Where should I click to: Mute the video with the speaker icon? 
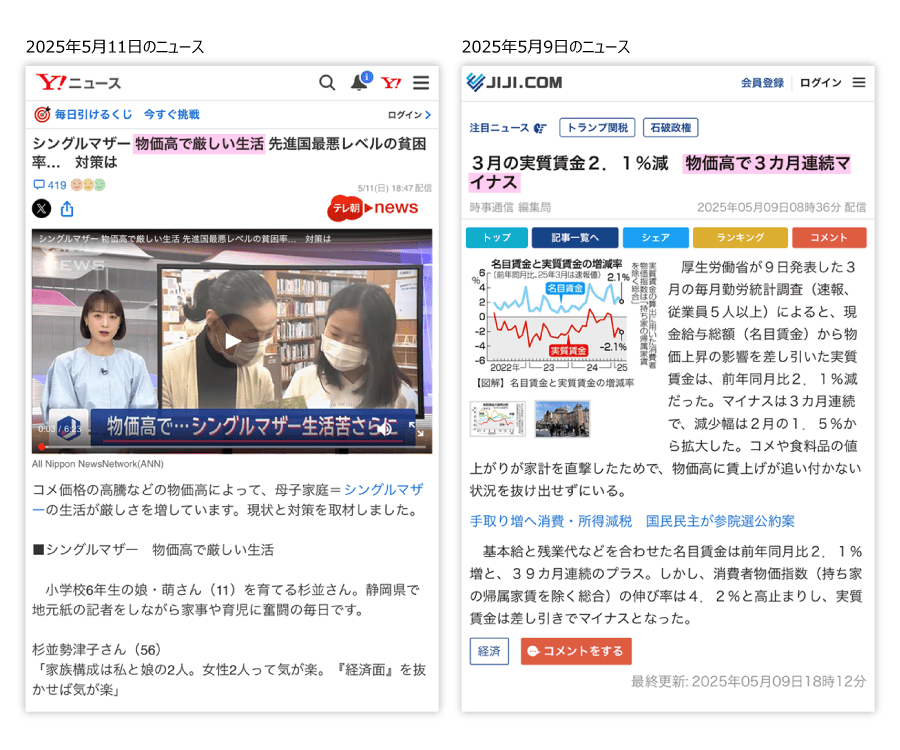point(385,428)
